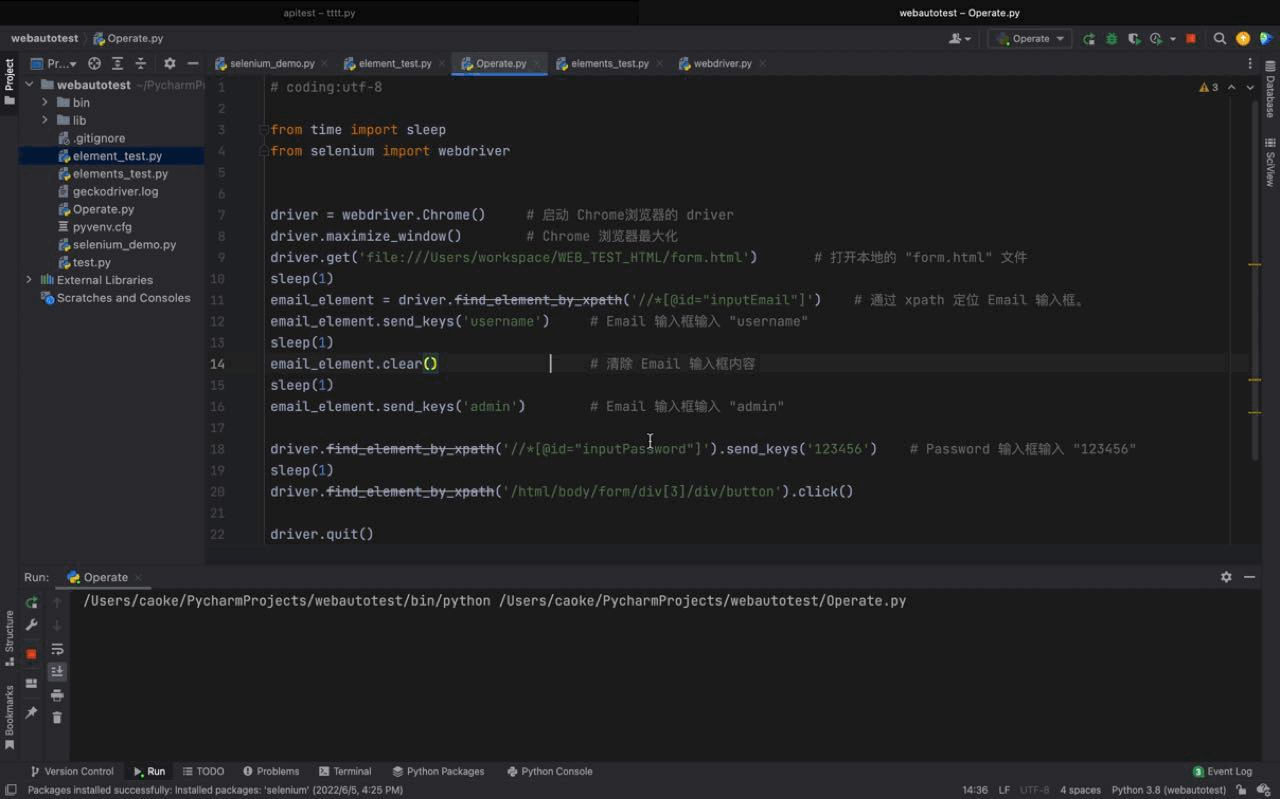
Task: Open the Terminal tool window
Action: tap(345, 771)
